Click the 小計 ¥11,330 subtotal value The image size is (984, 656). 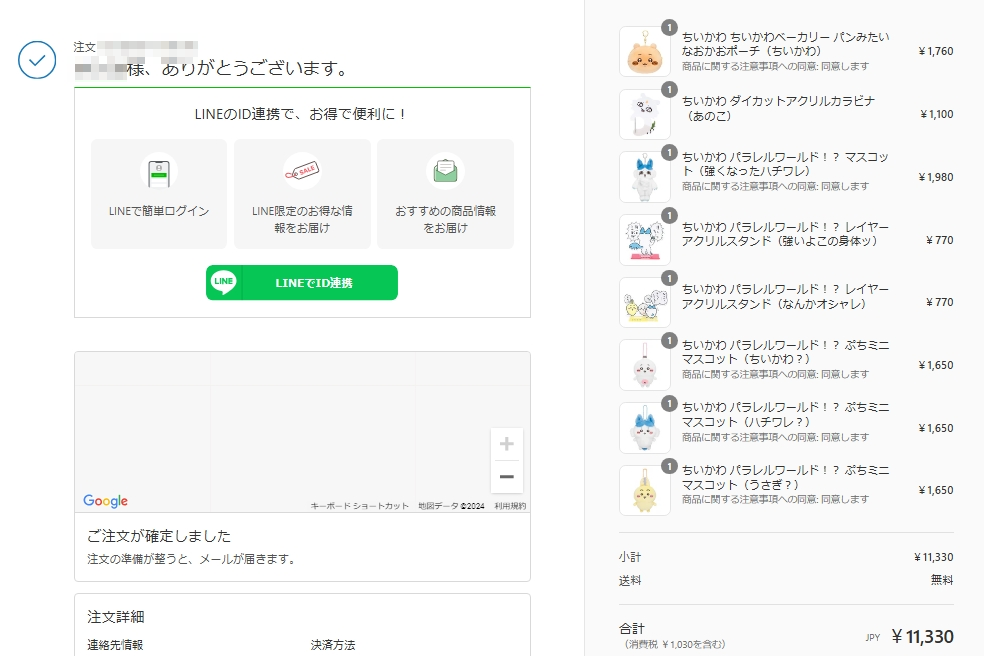[934, 557]
